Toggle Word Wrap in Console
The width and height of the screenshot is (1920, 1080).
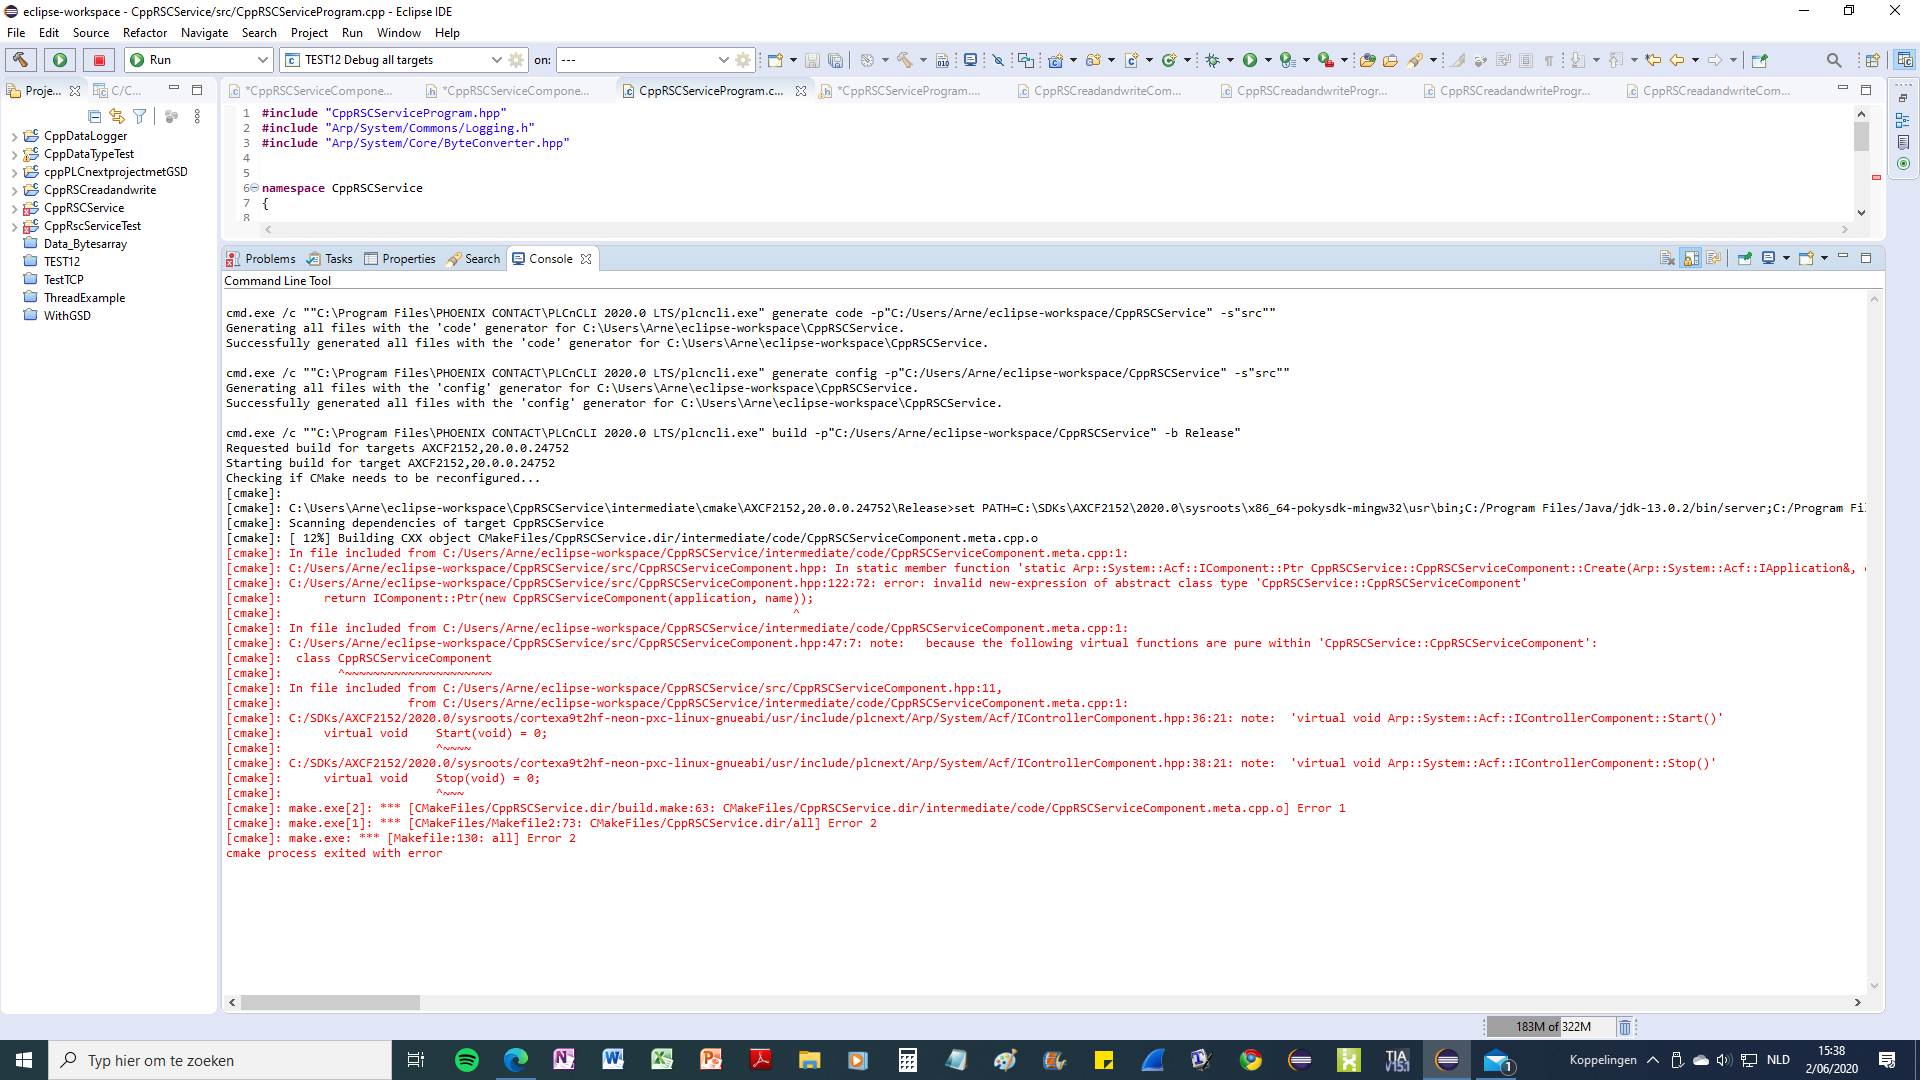[x=1714, y=259]
